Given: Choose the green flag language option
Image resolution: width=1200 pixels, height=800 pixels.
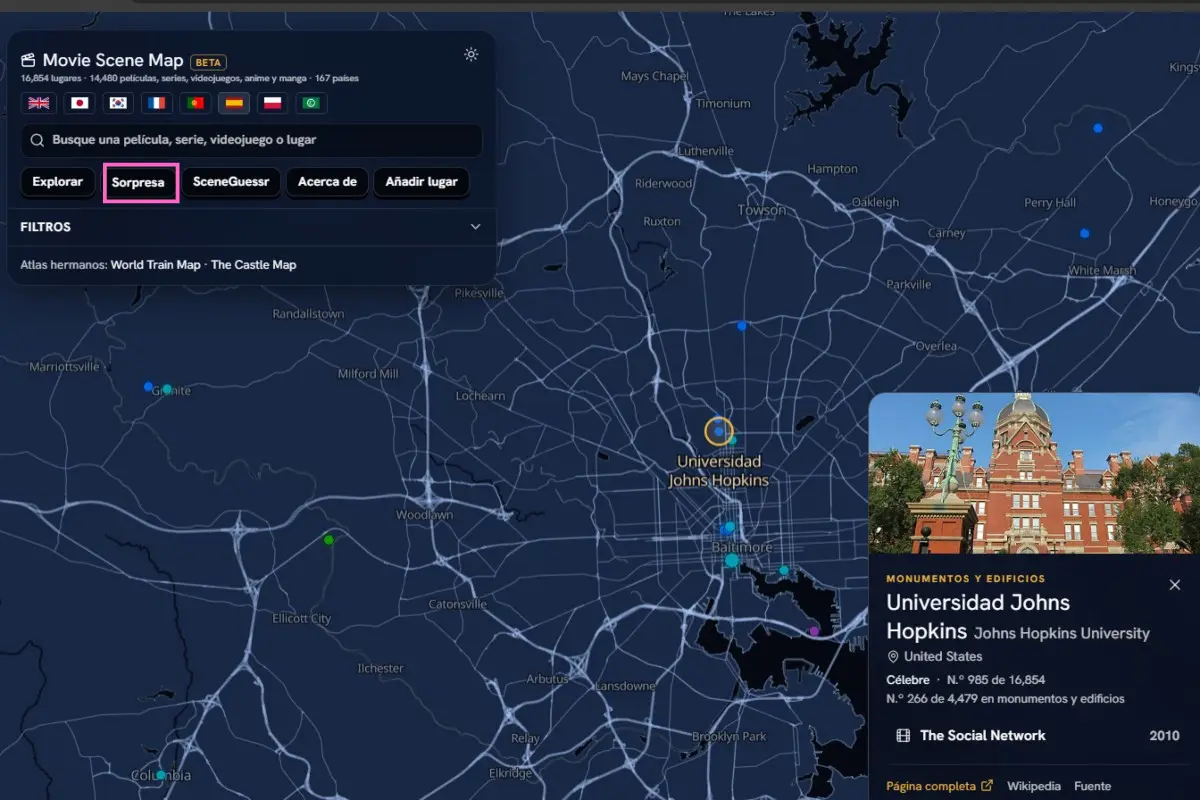Looking at the screenshot, I should tap(312, 103).
